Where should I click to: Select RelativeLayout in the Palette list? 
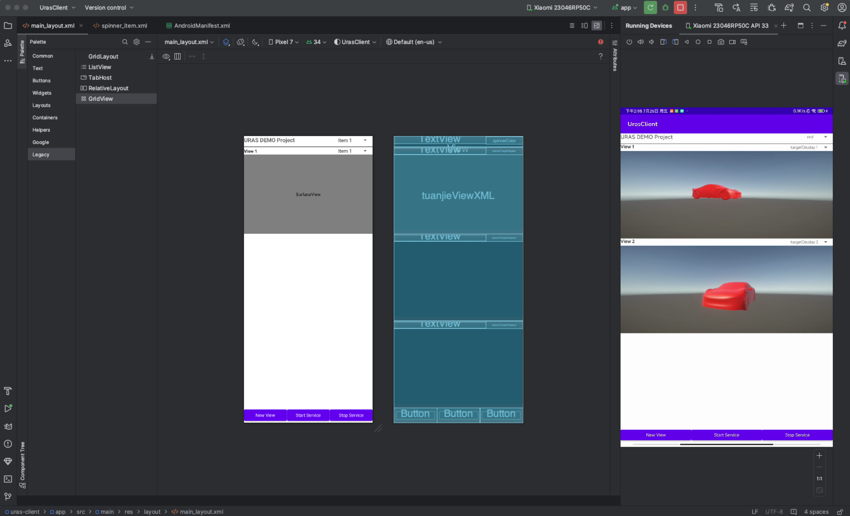pyautogui.click(x=108, y=88)
